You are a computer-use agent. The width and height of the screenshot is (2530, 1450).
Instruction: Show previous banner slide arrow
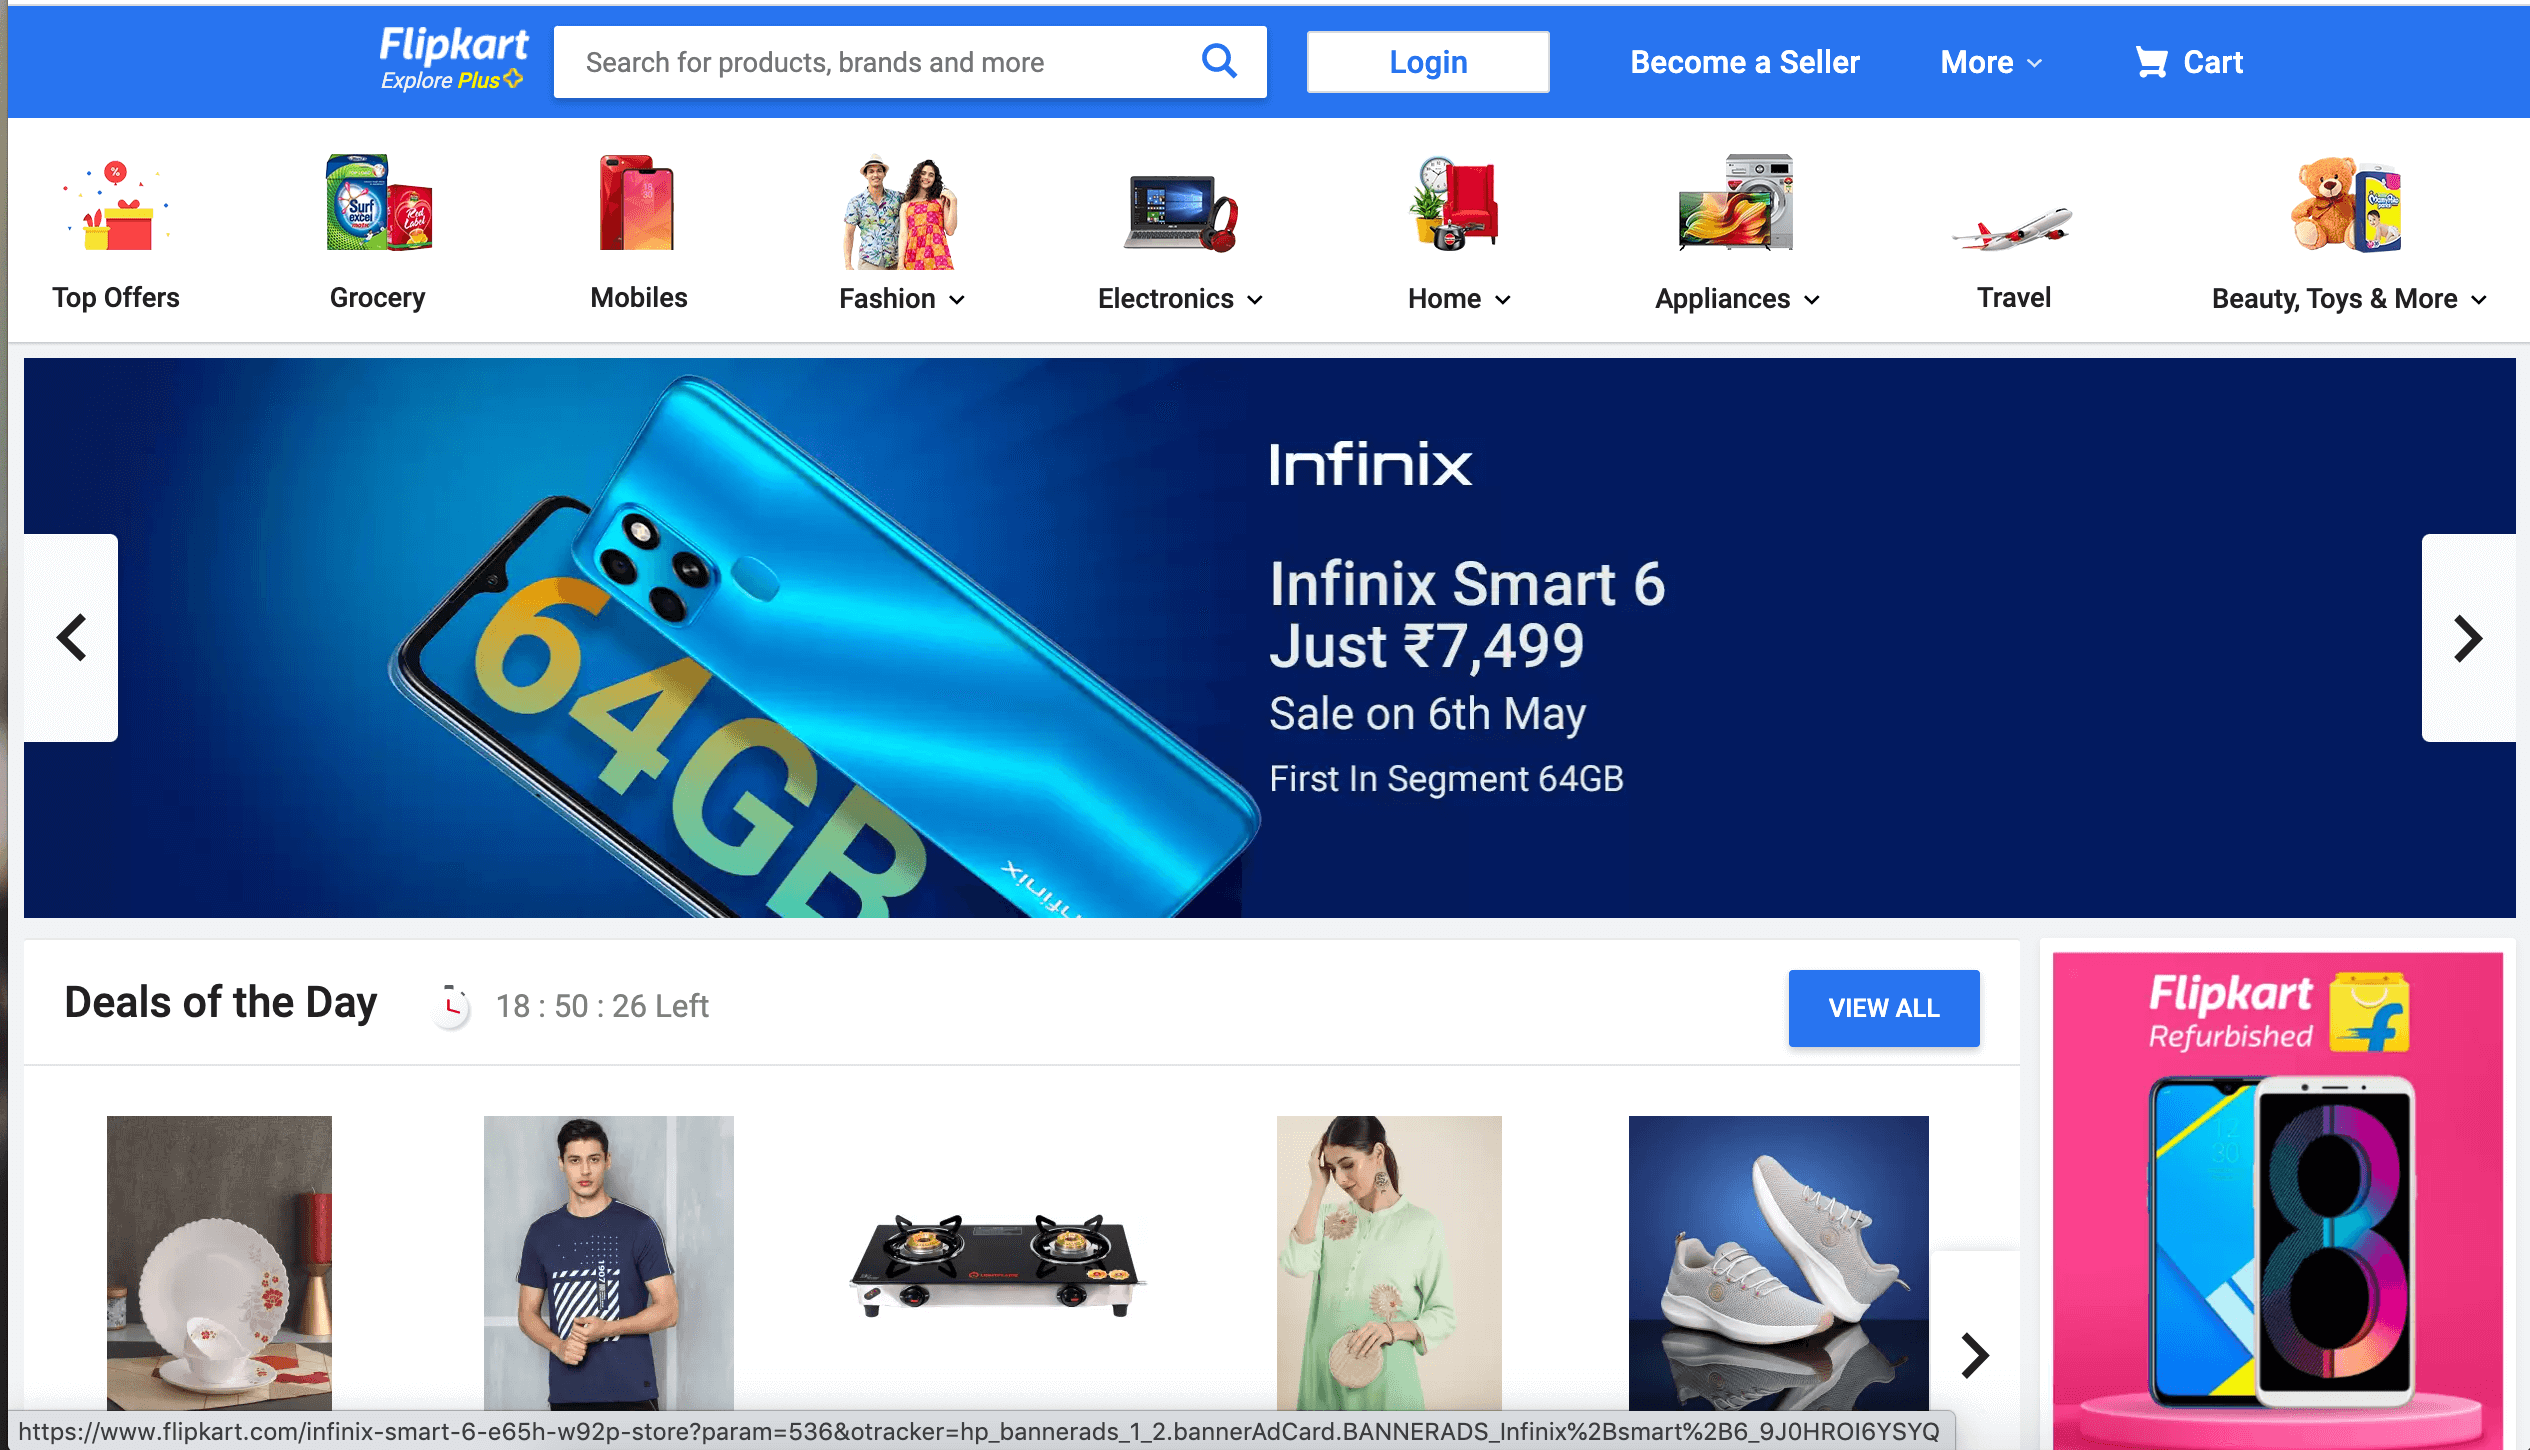(72, 638)
